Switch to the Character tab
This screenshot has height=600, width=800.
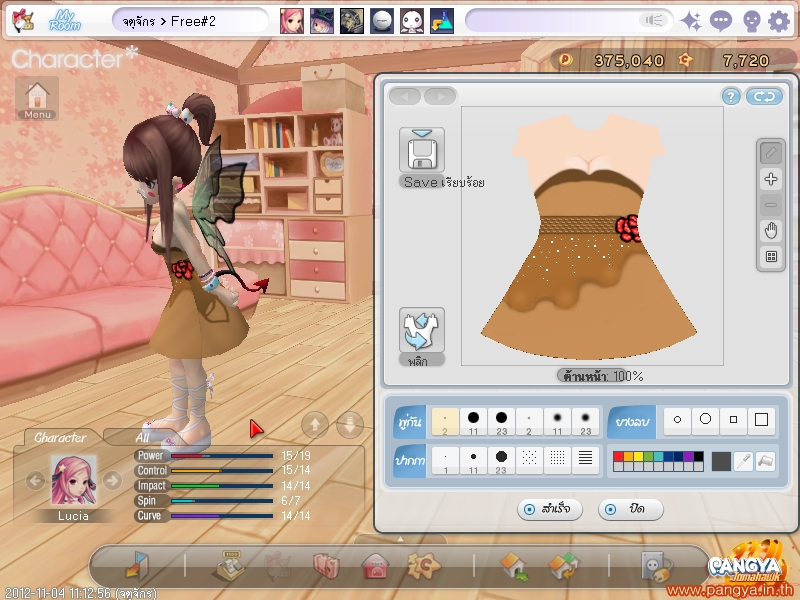[60, 438]
